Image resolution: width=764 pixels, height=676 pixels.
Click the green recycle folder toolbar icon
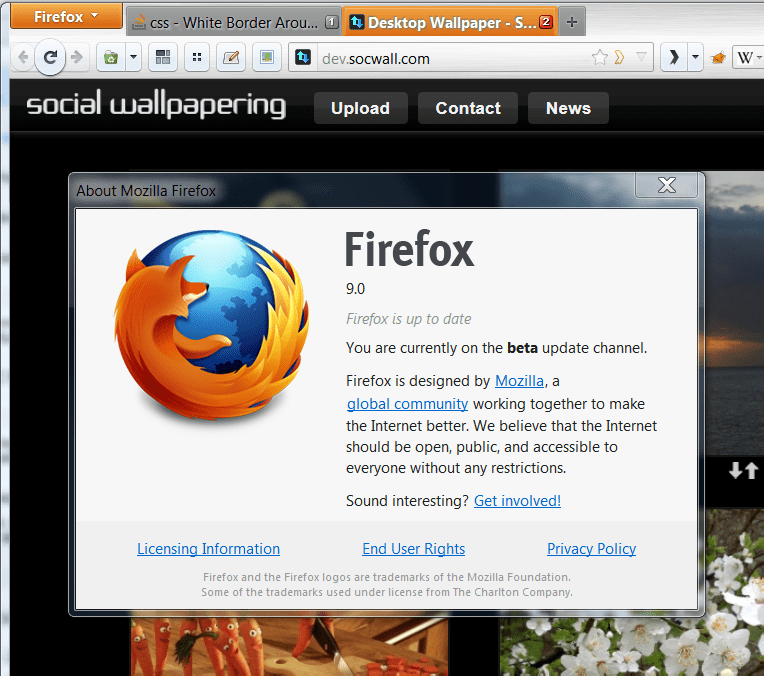[111, 58]
